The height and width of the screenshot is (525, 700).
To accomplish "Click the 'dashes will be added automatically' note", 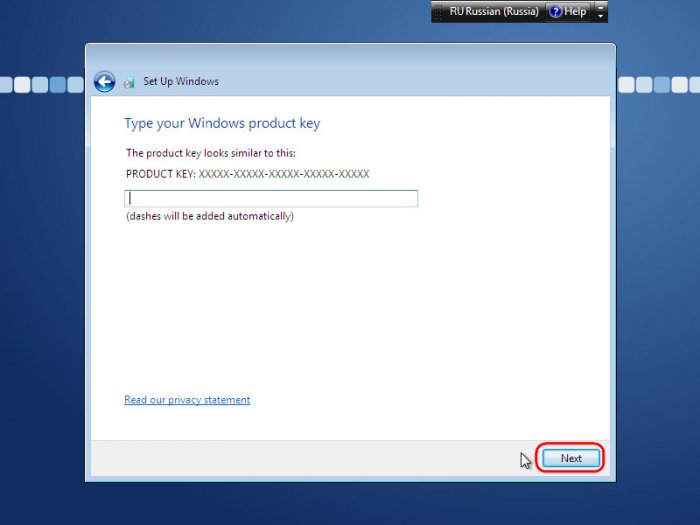I will (210, 217).
